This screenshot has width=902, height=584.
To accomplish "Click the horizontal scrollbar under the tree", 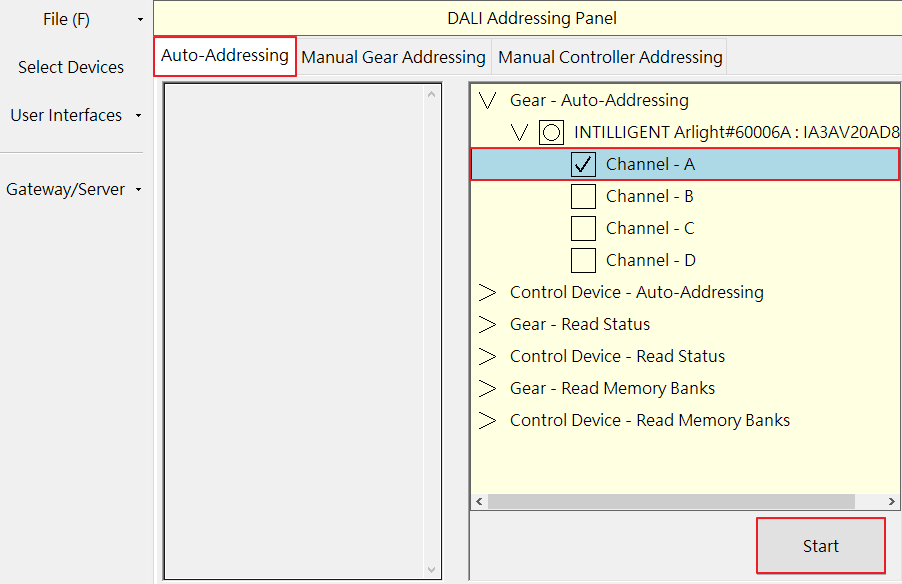I will [670, 501].
